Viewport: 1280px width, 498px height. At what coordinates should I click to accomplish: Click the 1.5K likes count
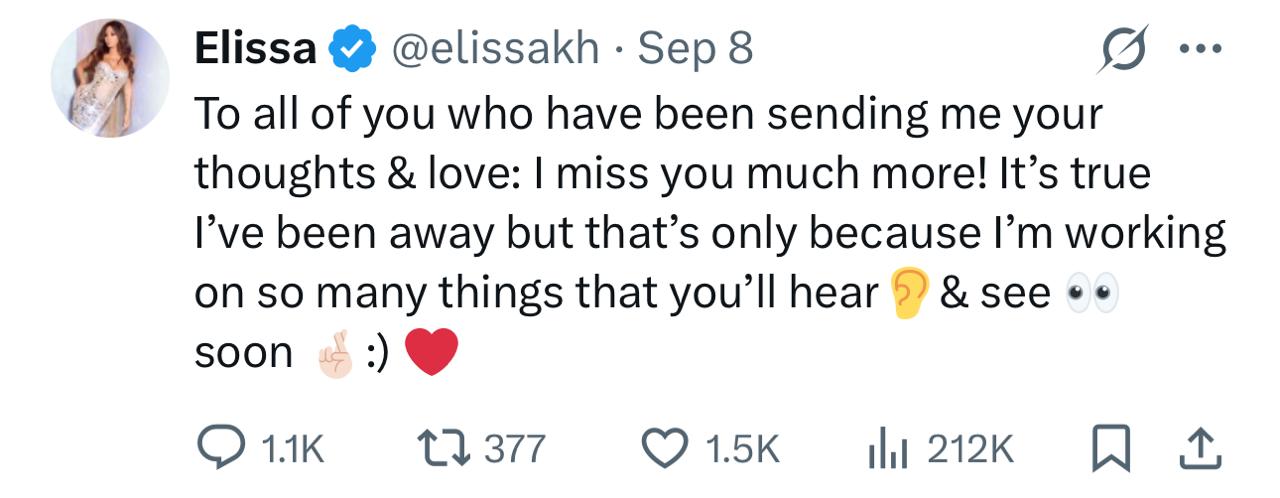[743, 448]
